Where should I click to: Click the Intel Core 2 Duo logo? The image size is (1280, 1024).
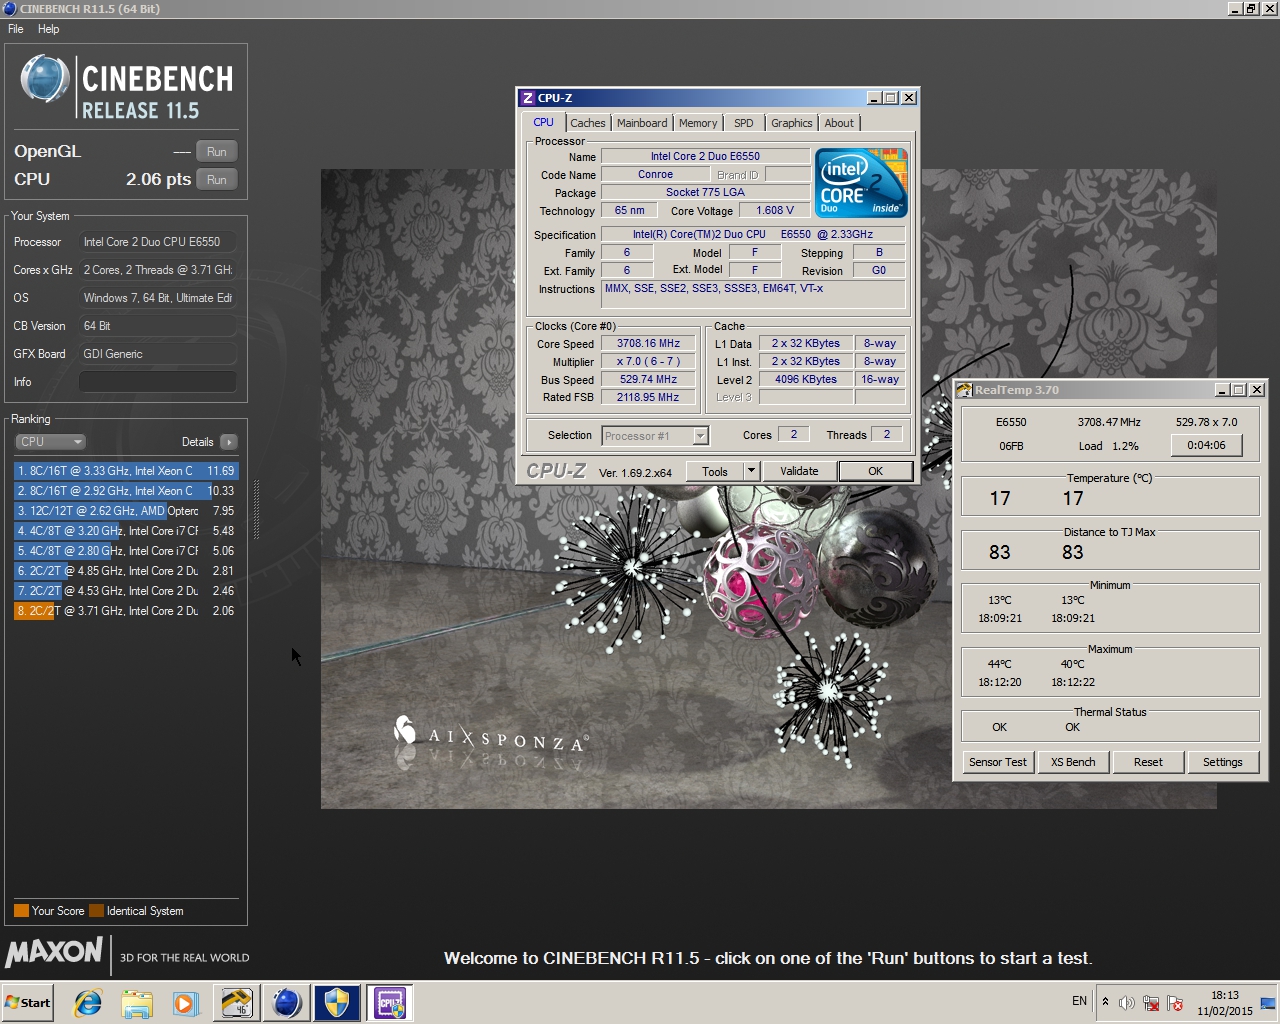pos(861,183)
